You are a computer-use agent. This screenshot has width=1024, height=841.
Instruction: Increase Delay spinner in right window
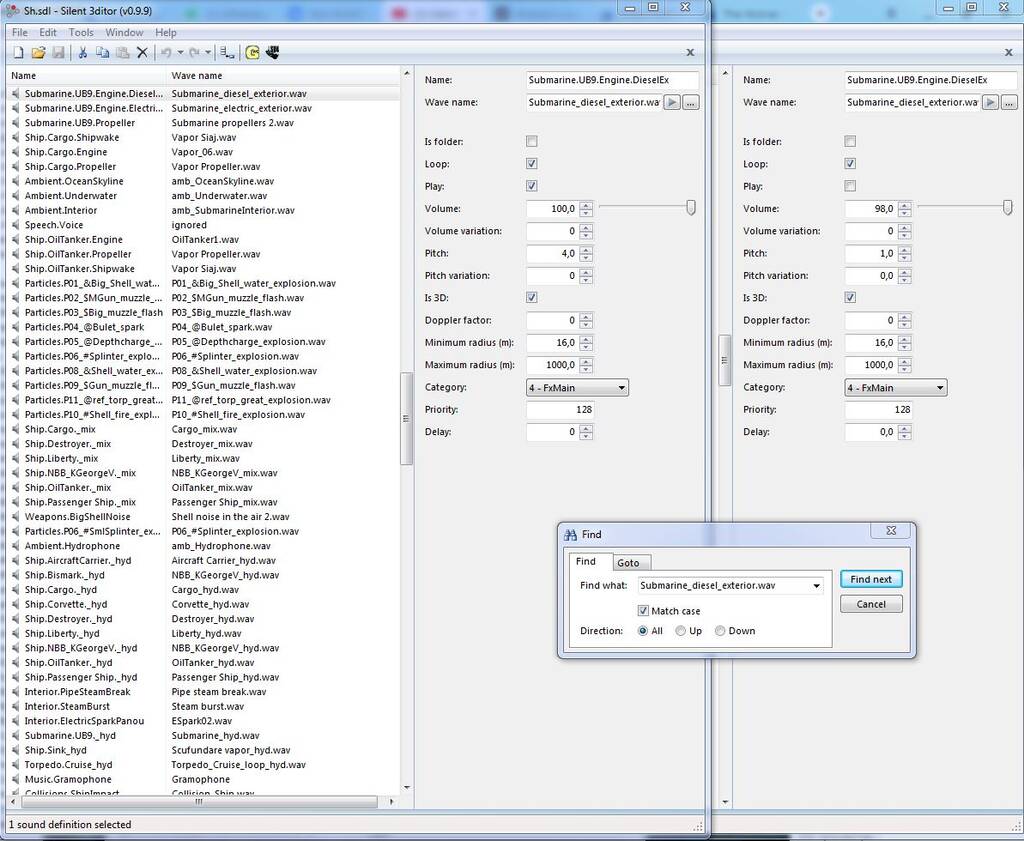tap(905, 429)
